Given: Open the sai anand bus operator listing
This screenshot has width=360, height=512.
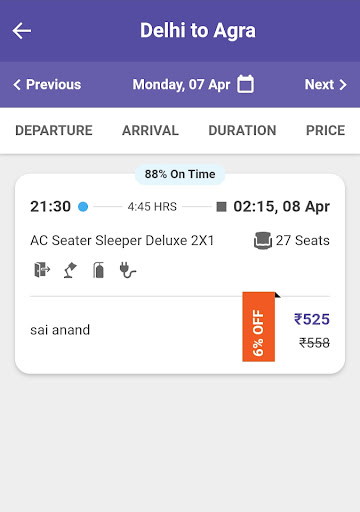Looking at the screenshot, I should [60, 330].
